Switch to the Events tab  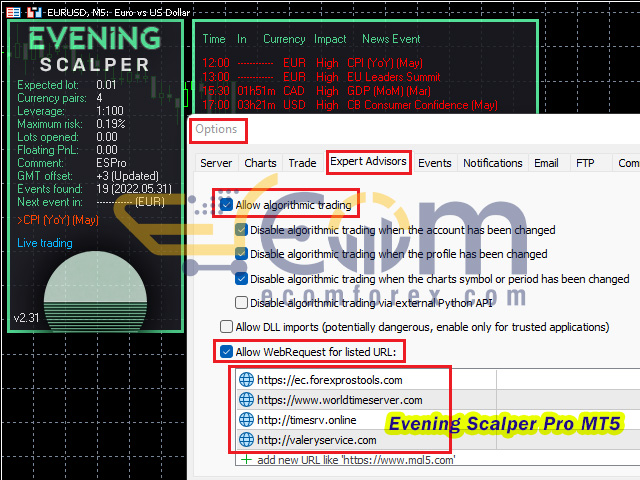click(435, 163)
